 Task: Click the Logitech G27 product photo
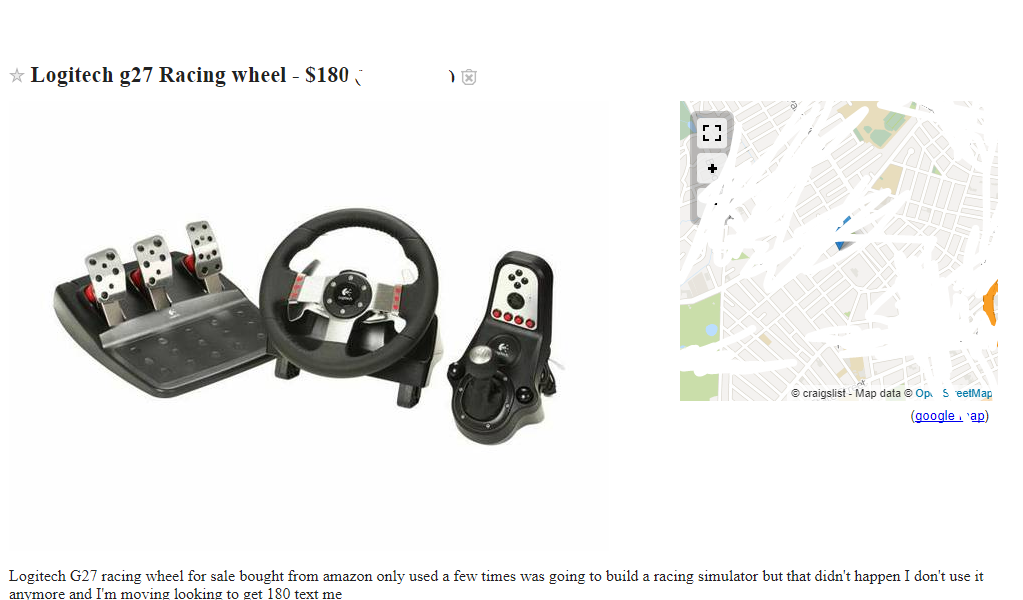[x=308, y=325]
